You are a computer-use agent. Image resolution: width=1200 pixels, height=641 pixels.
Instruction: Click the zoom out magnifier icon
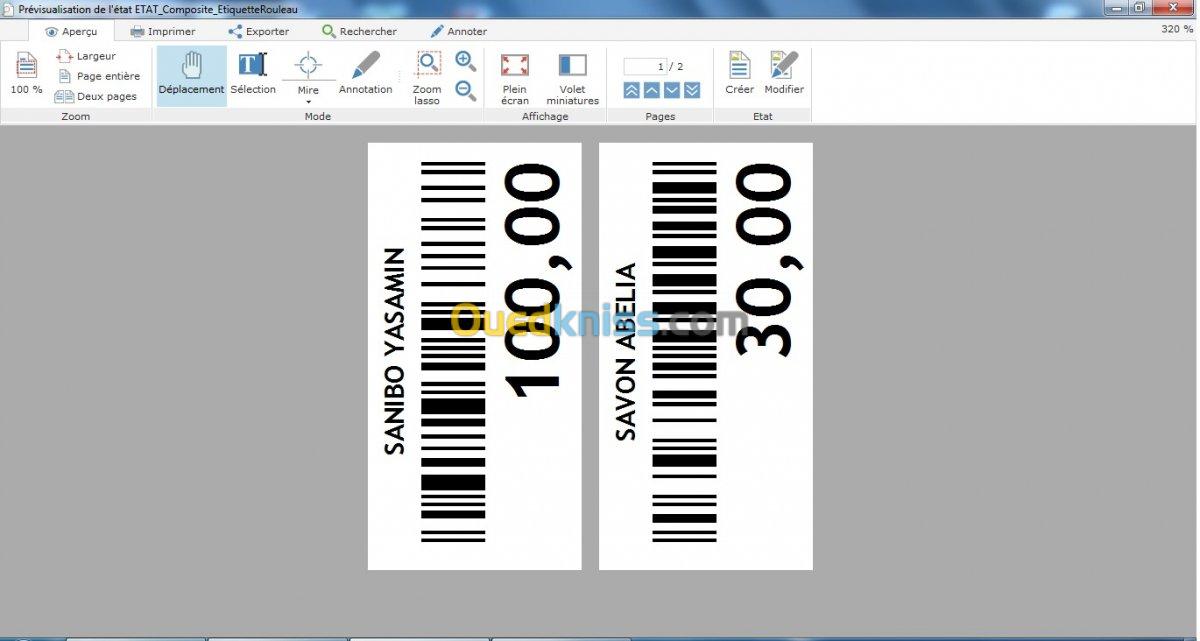point(465,91)
